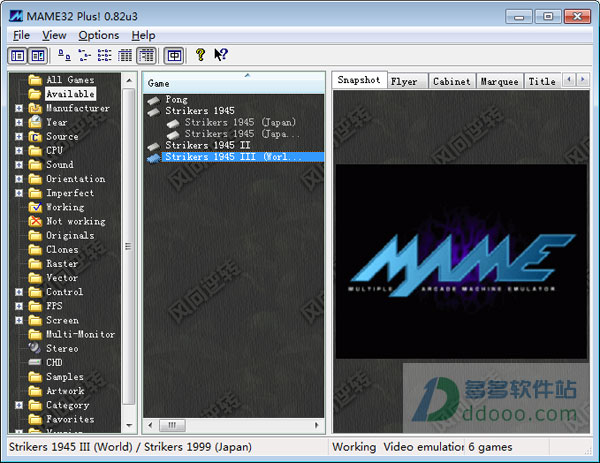Screen dimensions: 600x463
Task: Select the All Games folder icon
Action: pyautogui.click(x=35, y=80)
